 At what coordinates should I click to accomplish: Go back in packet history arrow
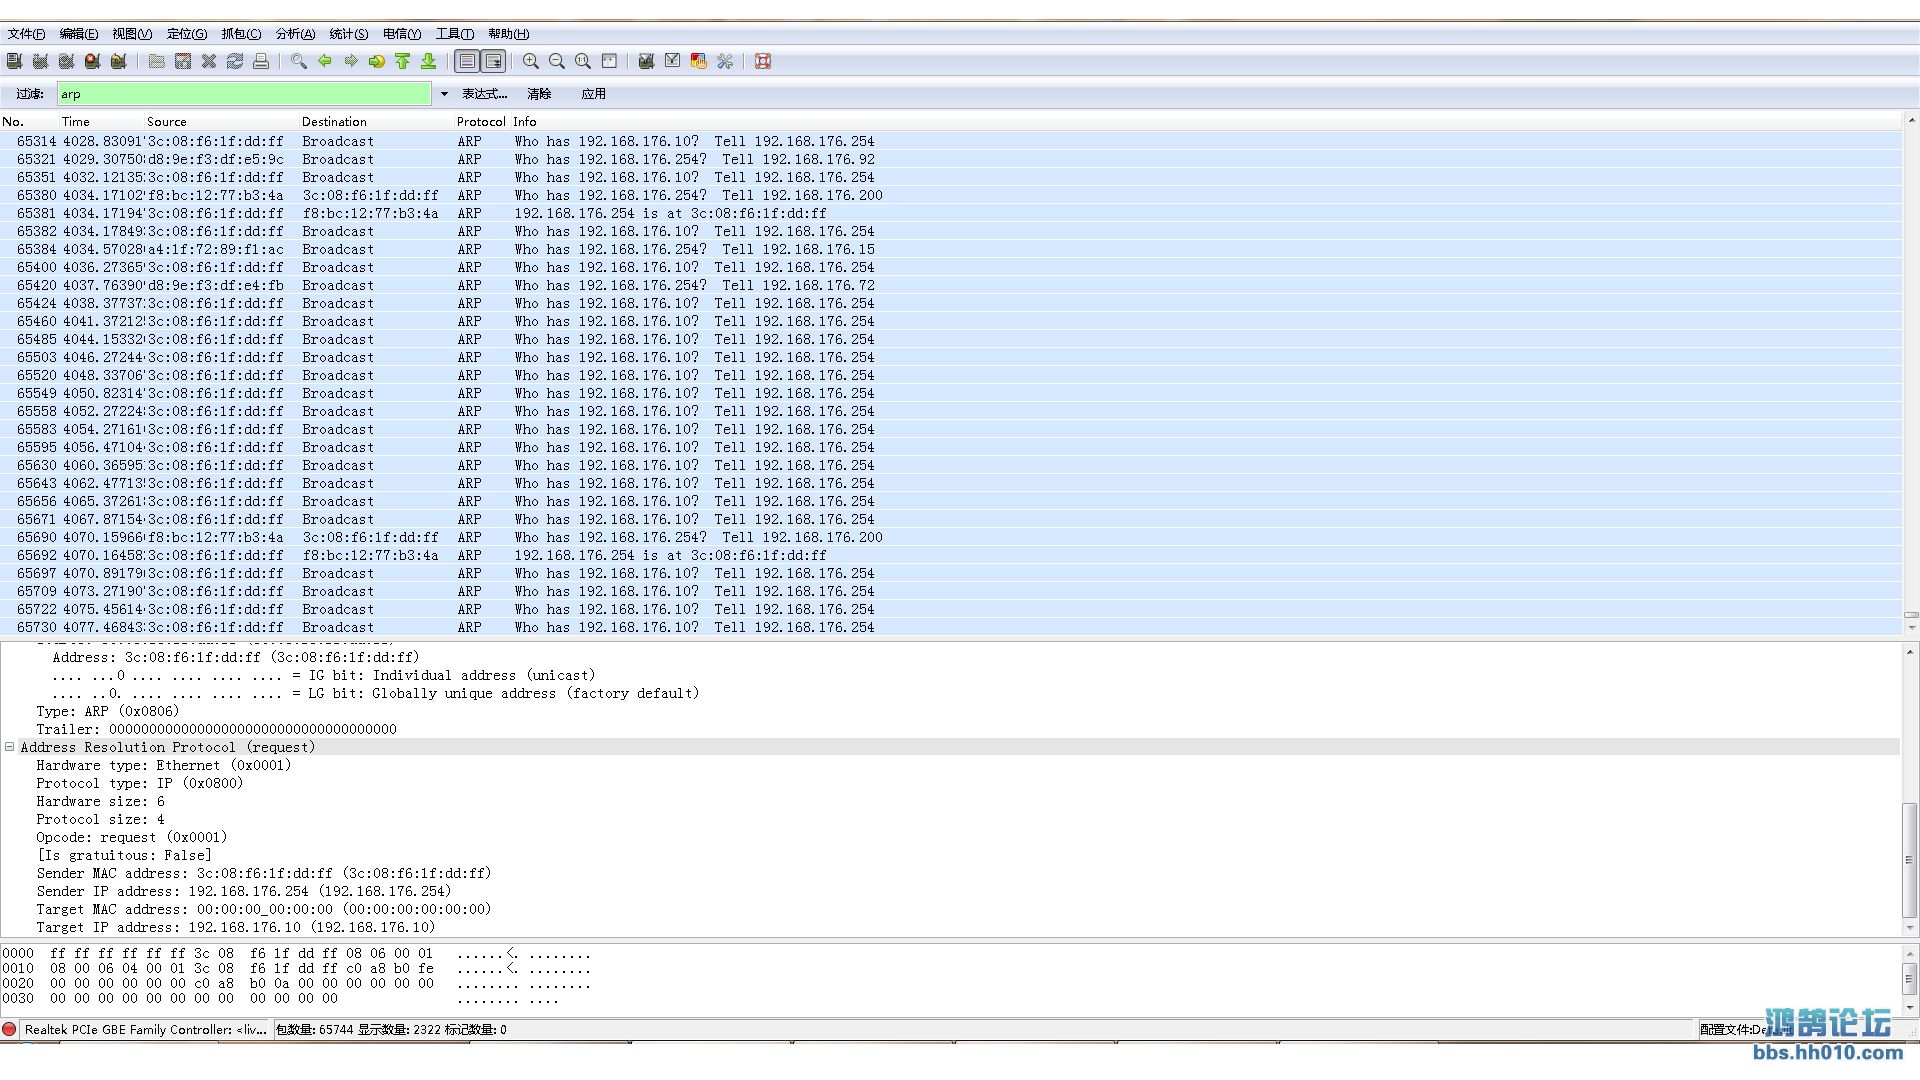click(x=325, y=61)
